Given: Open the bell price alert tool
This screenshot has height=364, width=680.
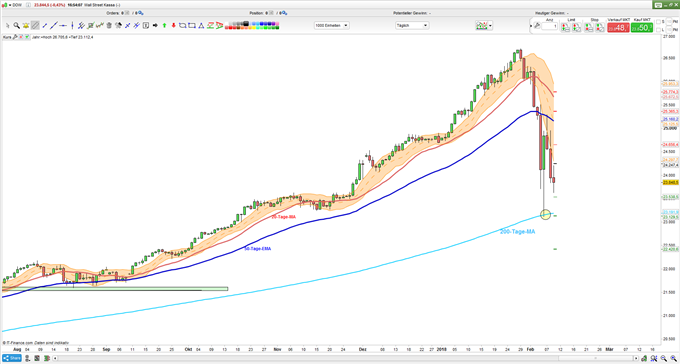Looking at the screenshot, I should pyautogui.click(x=26, y=25).
